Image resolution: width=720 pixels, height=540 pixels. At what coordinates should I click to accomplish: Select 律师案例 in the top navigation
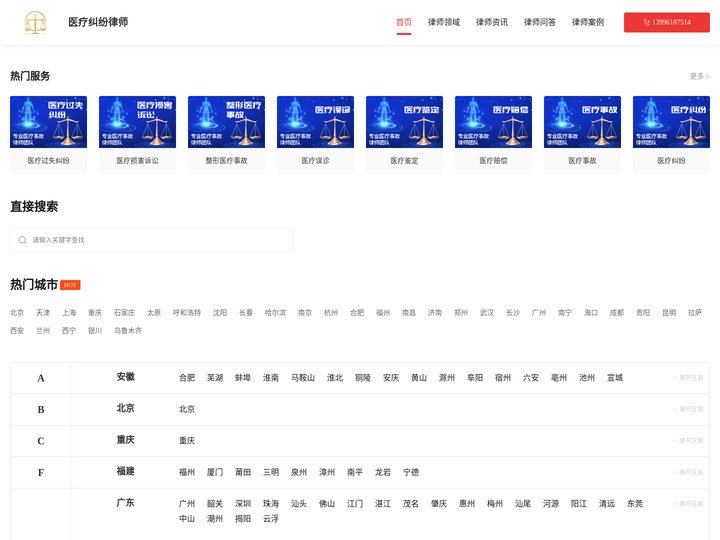(588, 22)
